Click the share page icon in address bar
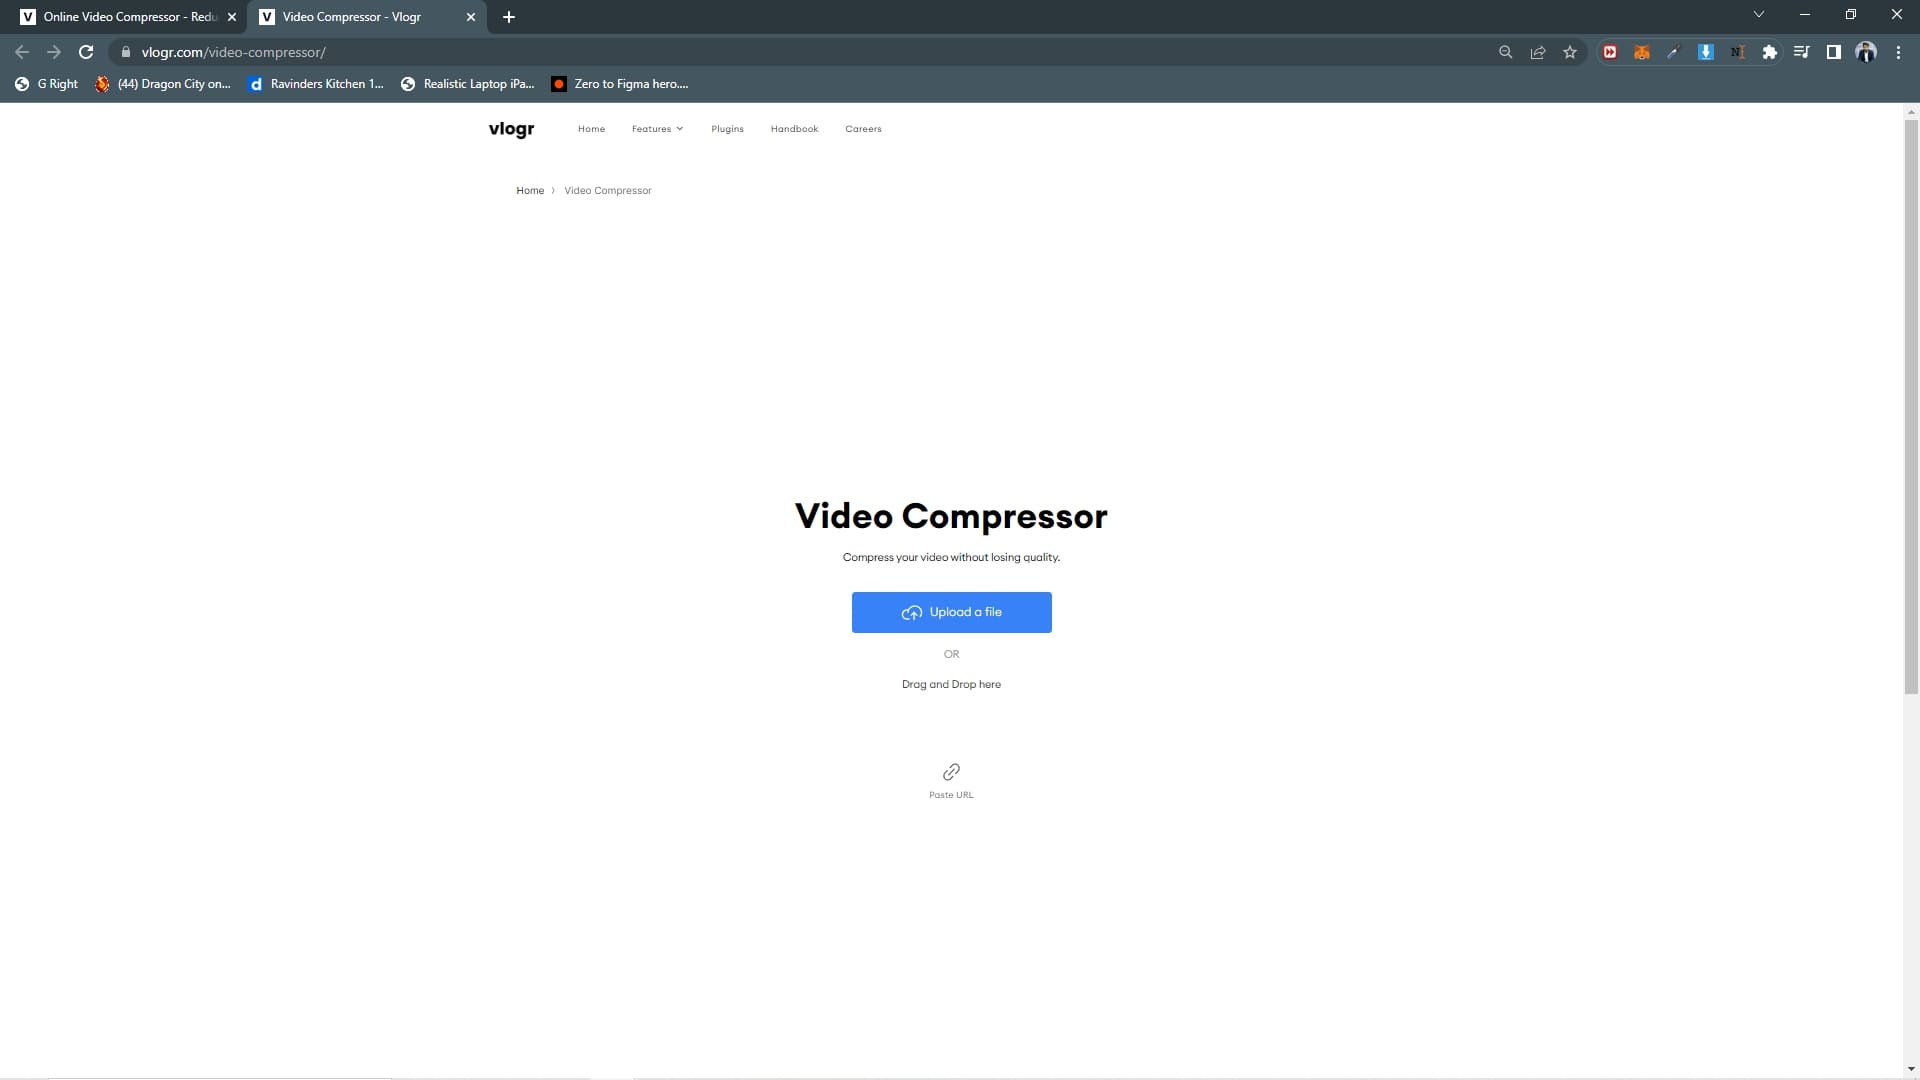The image size is (1920, 1080). pyautogui.click(x=1538, y=52)
